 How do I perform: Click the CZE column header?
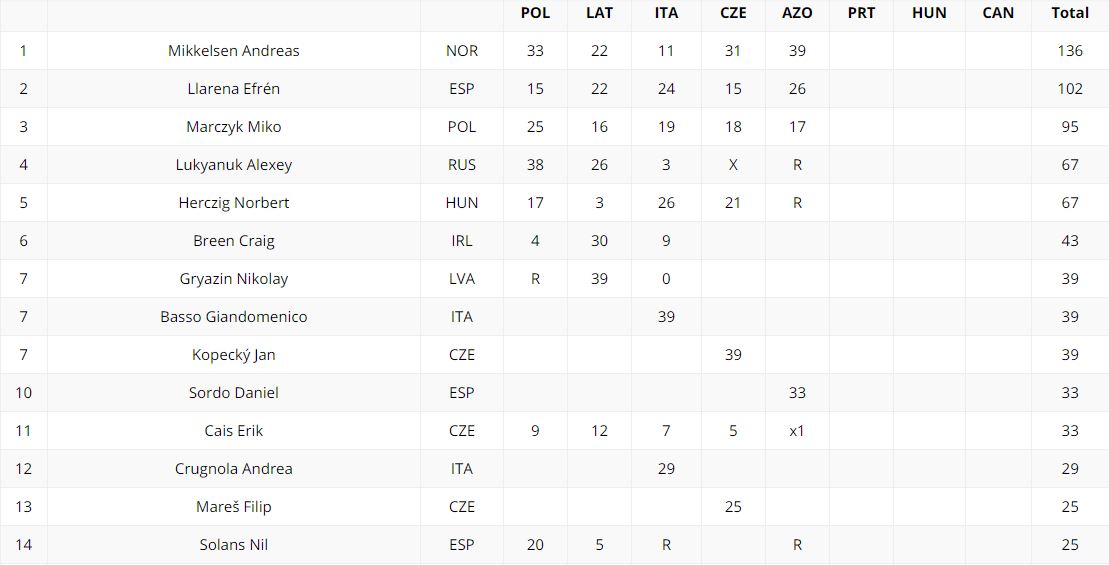733,13
